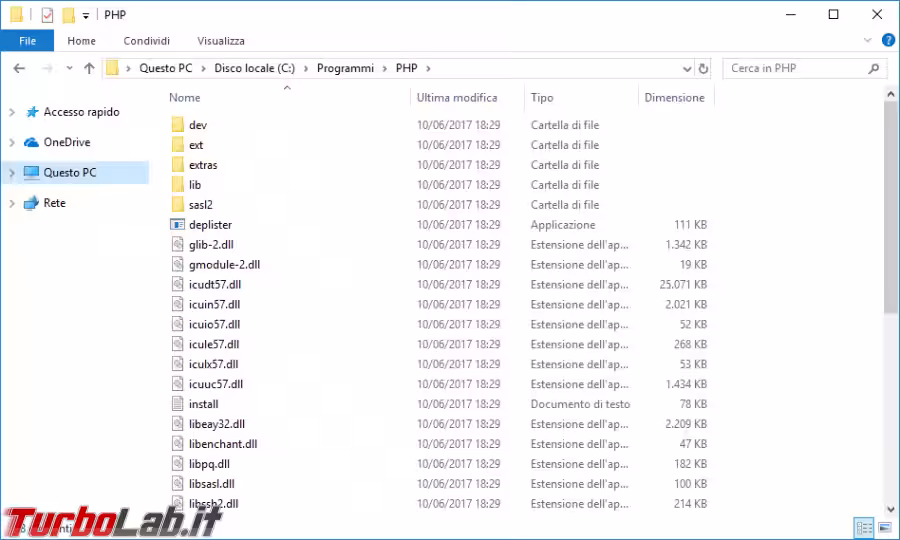
Task: Expand OneDrive tree node
Action: click(x=11, y=142)
